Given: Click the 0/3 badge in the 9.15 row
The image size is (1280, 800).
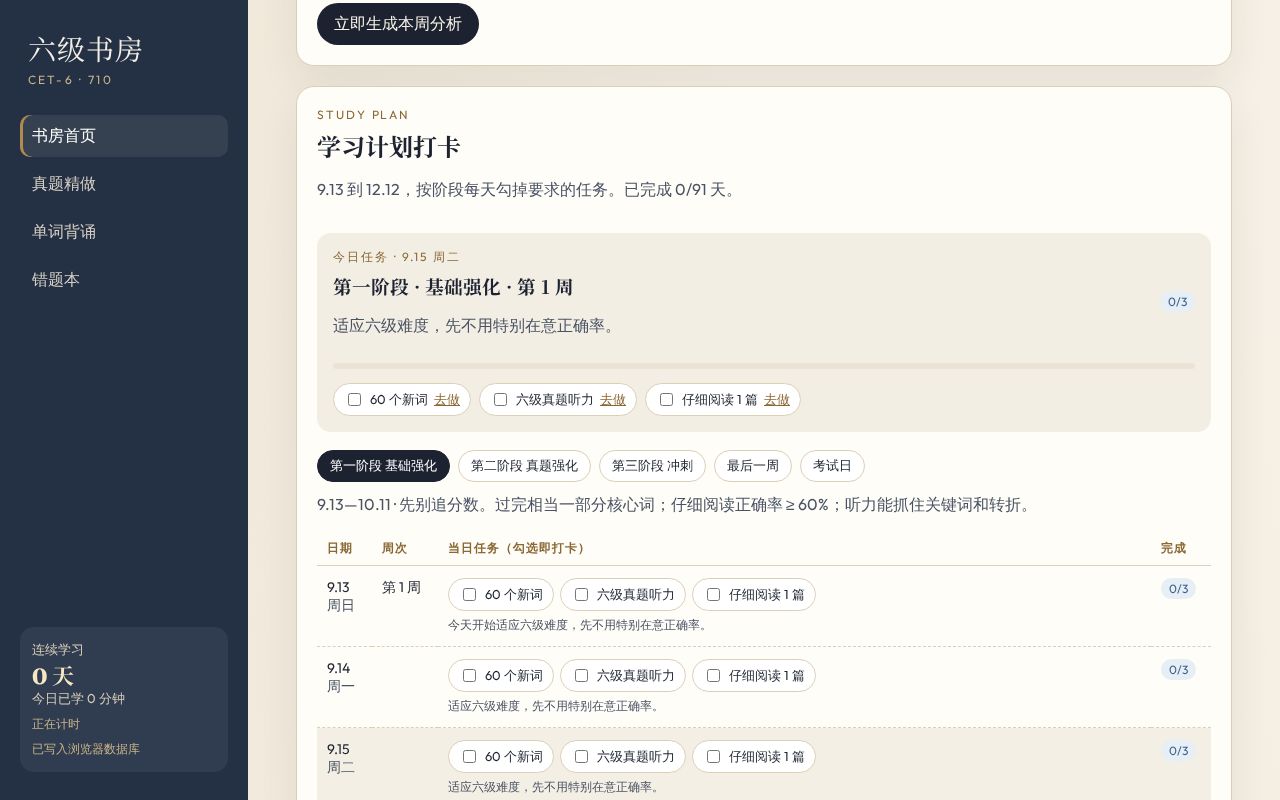Looking at the screenshot, I should (1178, 751).
